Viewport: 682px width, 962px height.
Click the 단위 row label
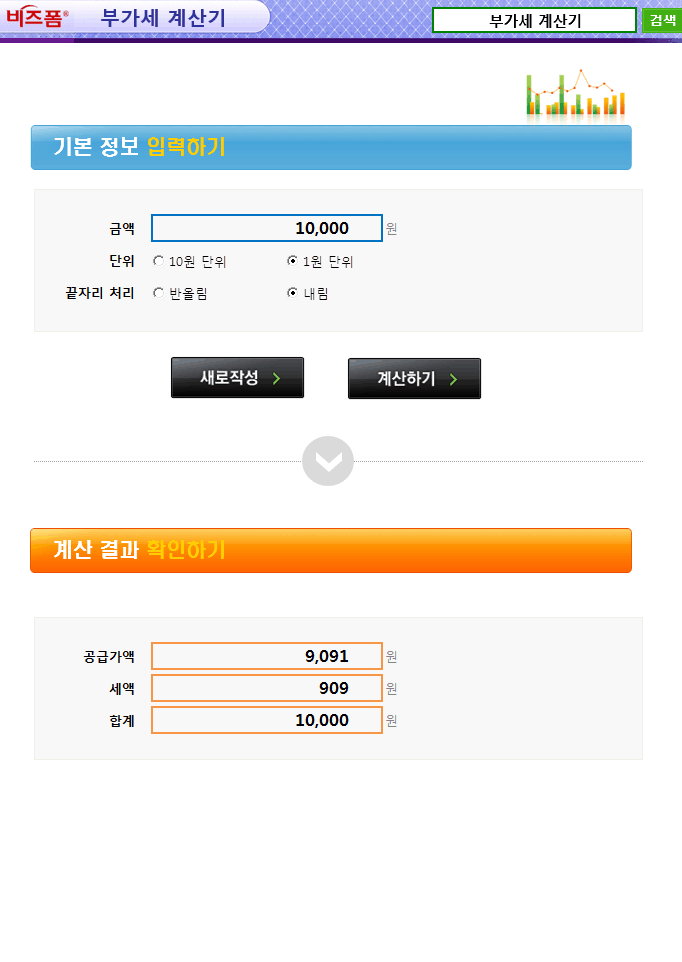pos(122,261)
